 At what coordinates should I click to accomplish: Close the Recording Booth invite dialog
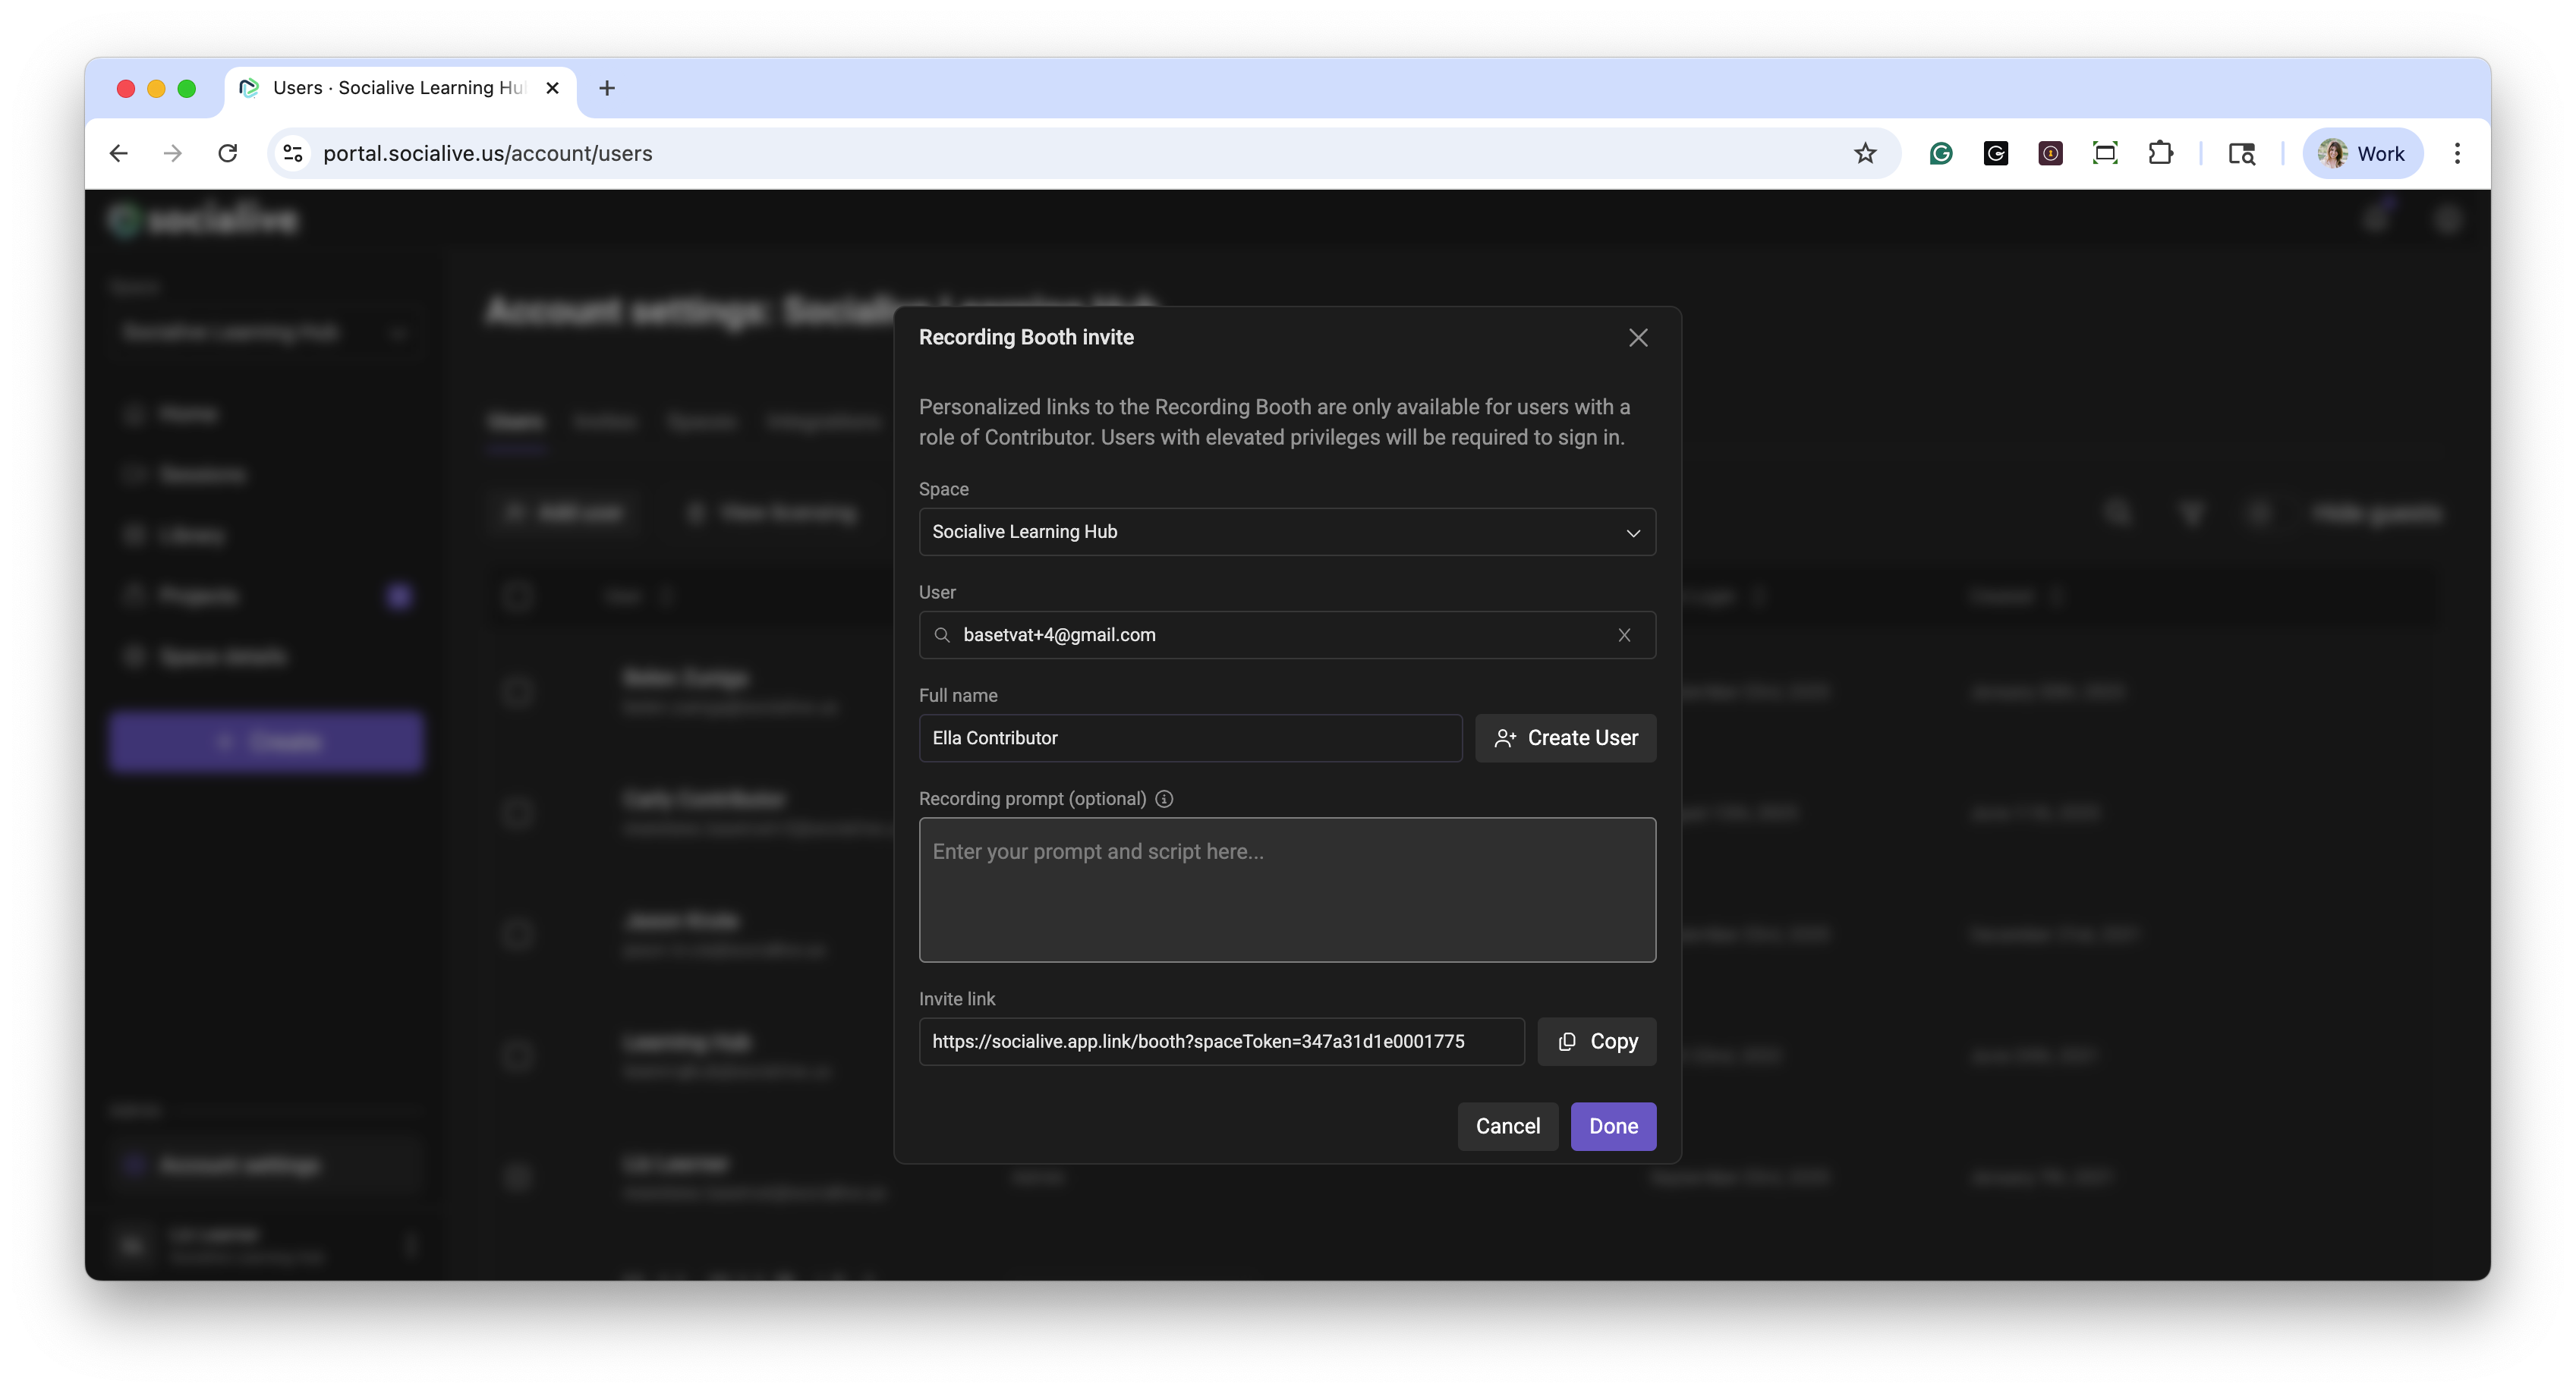click(1637, 338)
